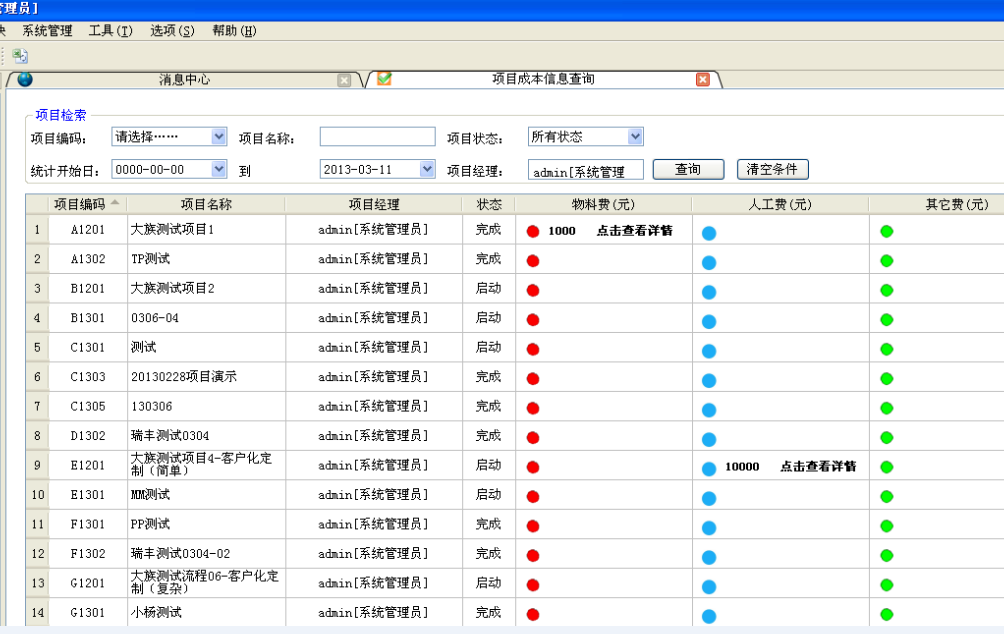Open the 统计开始日 date dropdown
The width and height of the screenshot is (1004, 634).
[219, 170]
